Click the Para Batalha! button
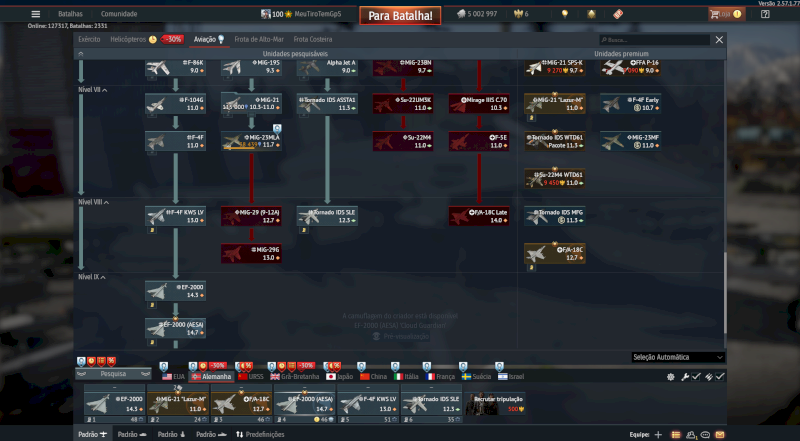800x441 pixels. [400, 16]
